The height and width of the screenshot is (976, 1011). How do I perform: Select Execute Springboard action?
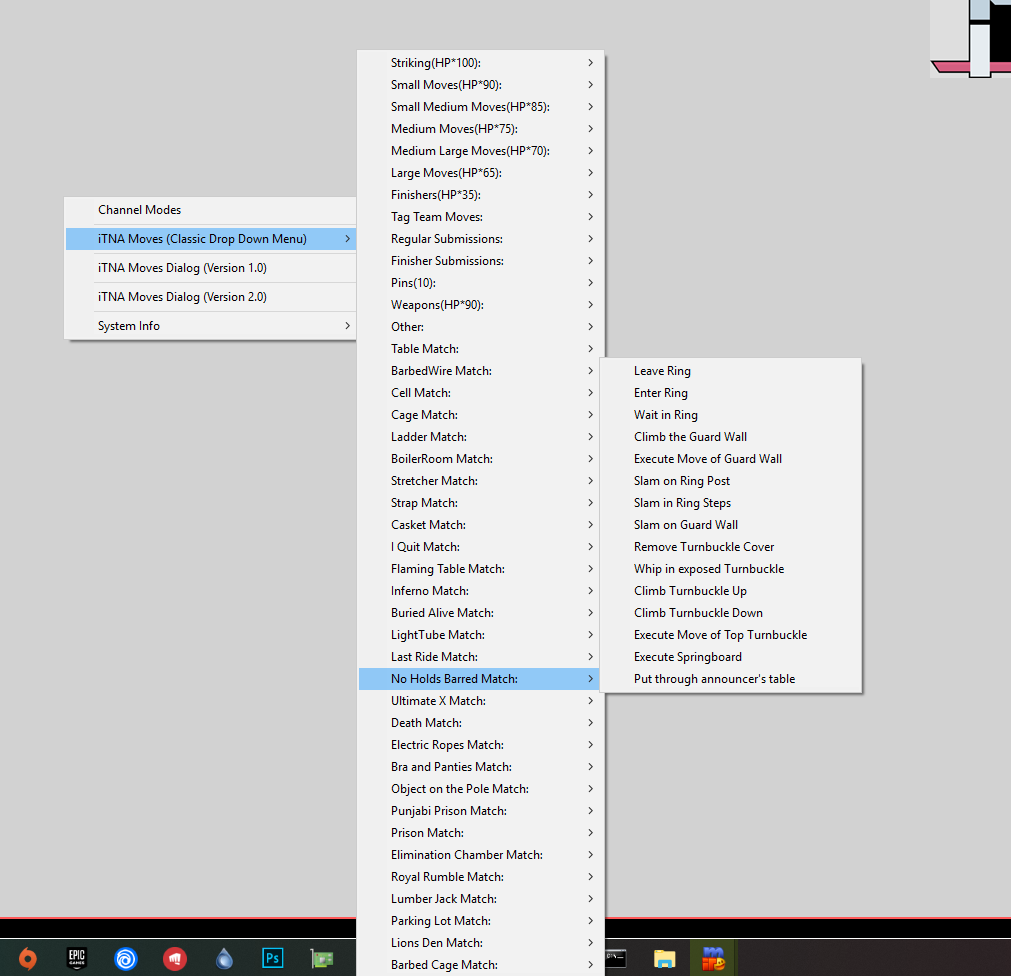point(731,656)
